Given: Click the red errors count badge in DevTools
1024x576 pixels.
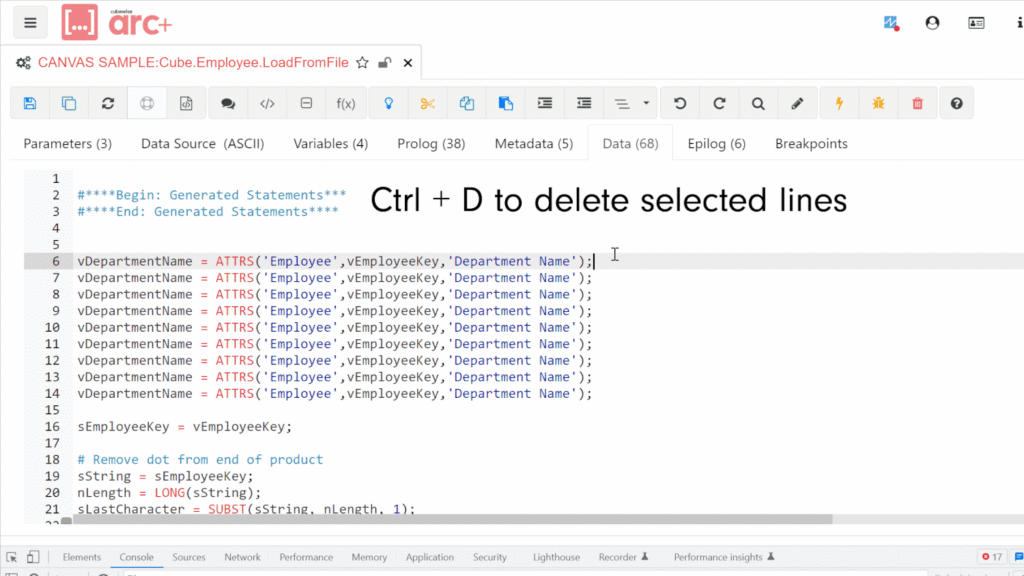Looking at the screenshot, I should (990, 557).
